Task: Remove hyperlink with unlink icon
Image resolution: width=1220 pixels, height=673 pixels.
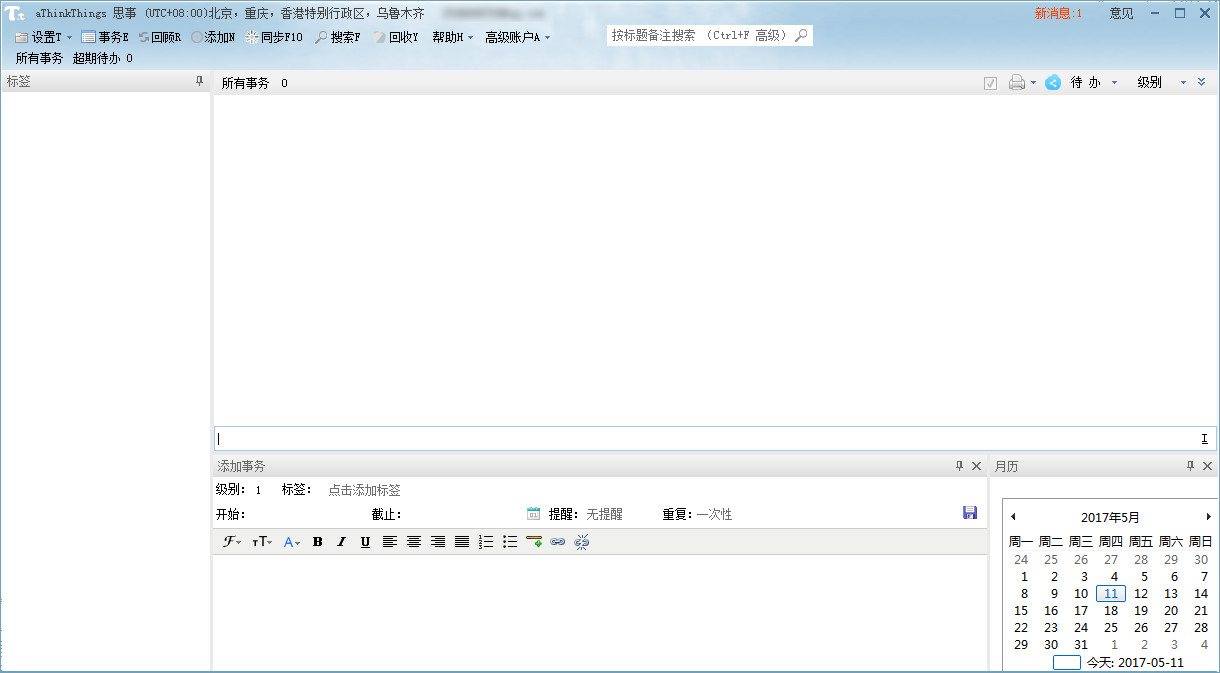Action: point(582,542)
